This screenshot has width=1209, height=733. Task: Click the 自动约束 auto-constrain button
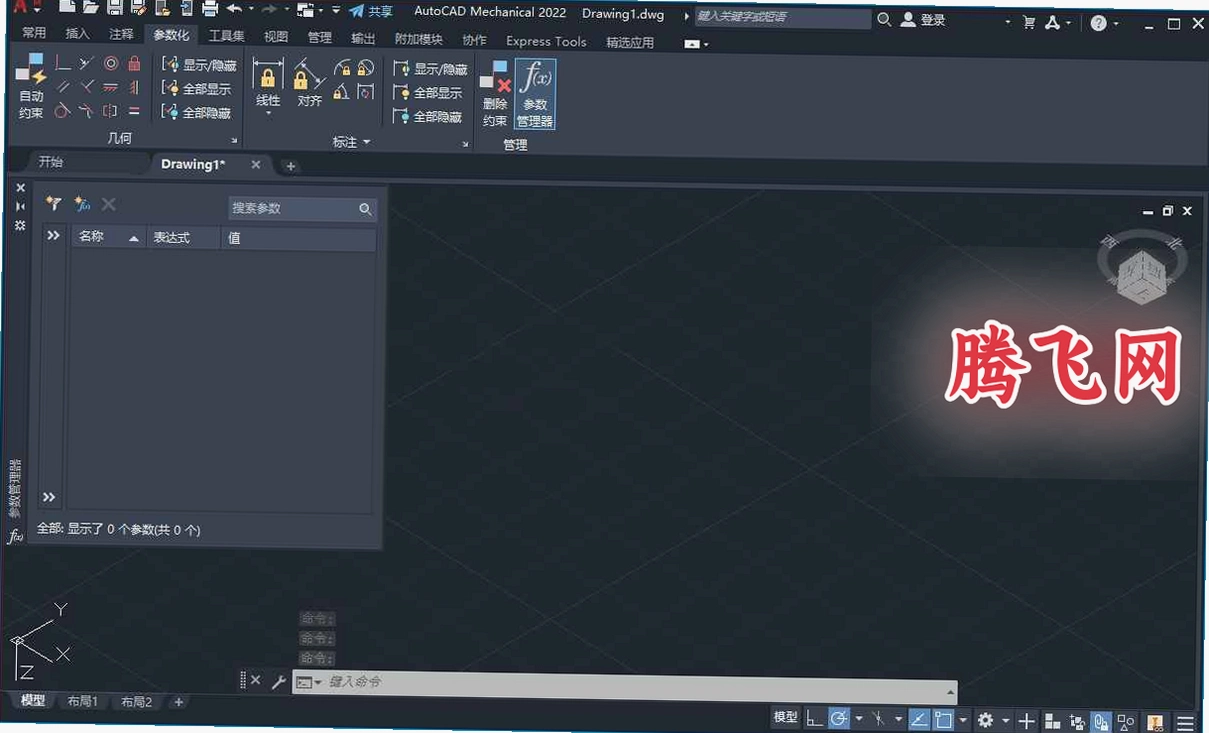pos(31,85)
